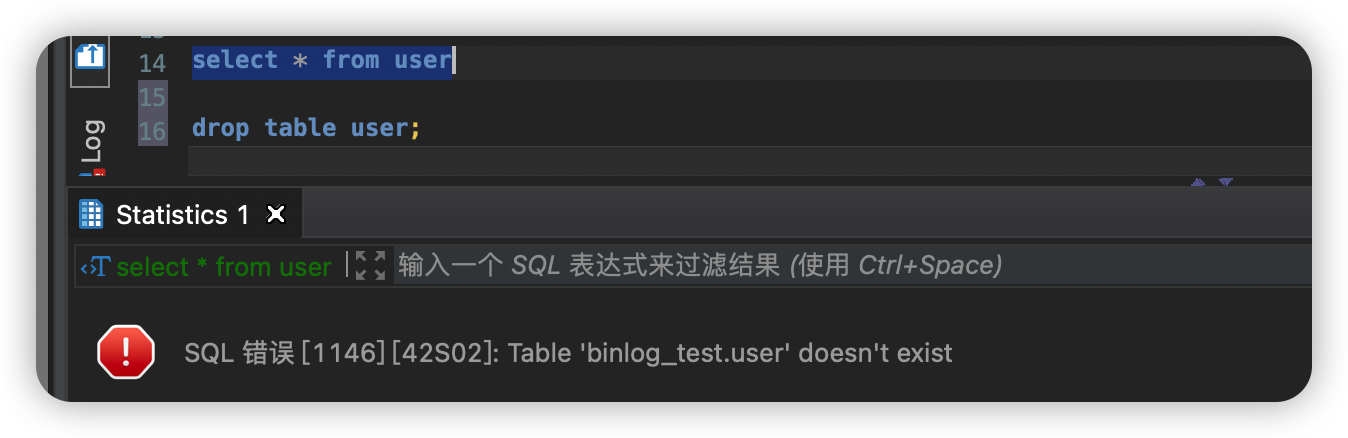1348x438 pixels.
Task: Click the red exclamation error icon
Action: (x=126, y=352)
